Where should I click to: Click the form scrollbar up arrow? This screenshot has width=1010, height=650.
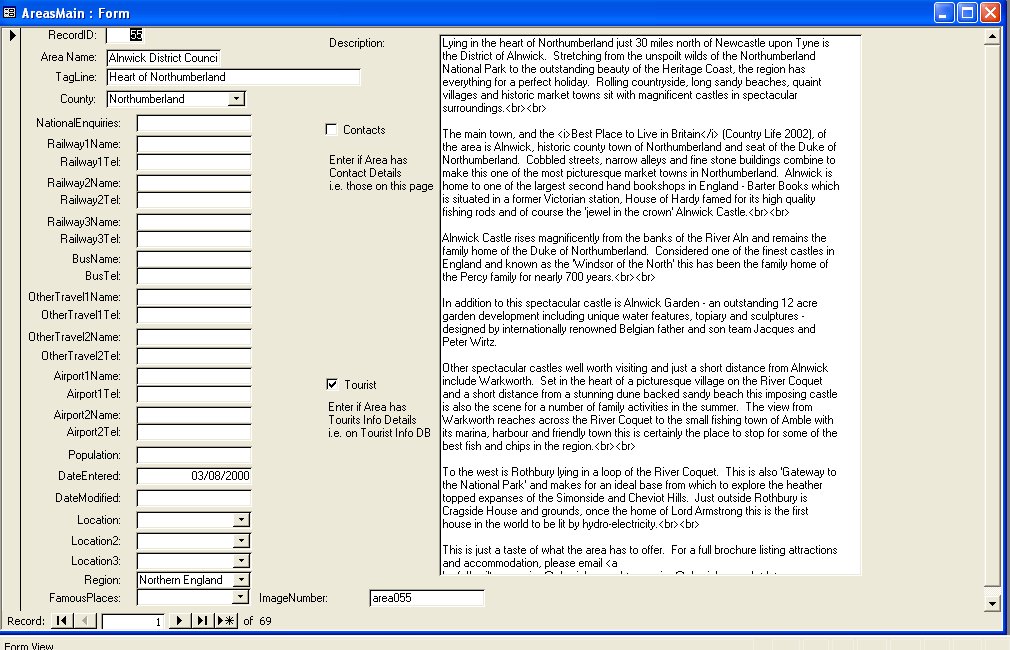992,36
